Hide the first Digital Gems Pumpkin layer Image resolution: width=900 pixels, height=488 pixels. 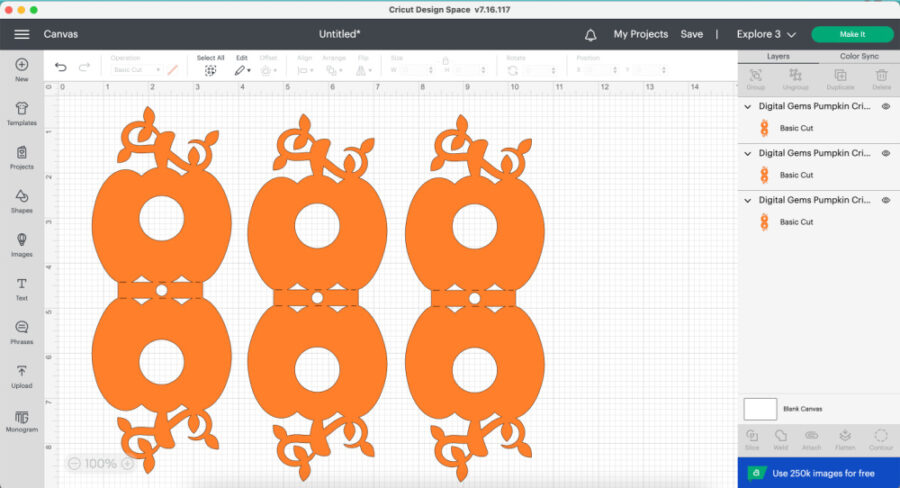(885, 106)
